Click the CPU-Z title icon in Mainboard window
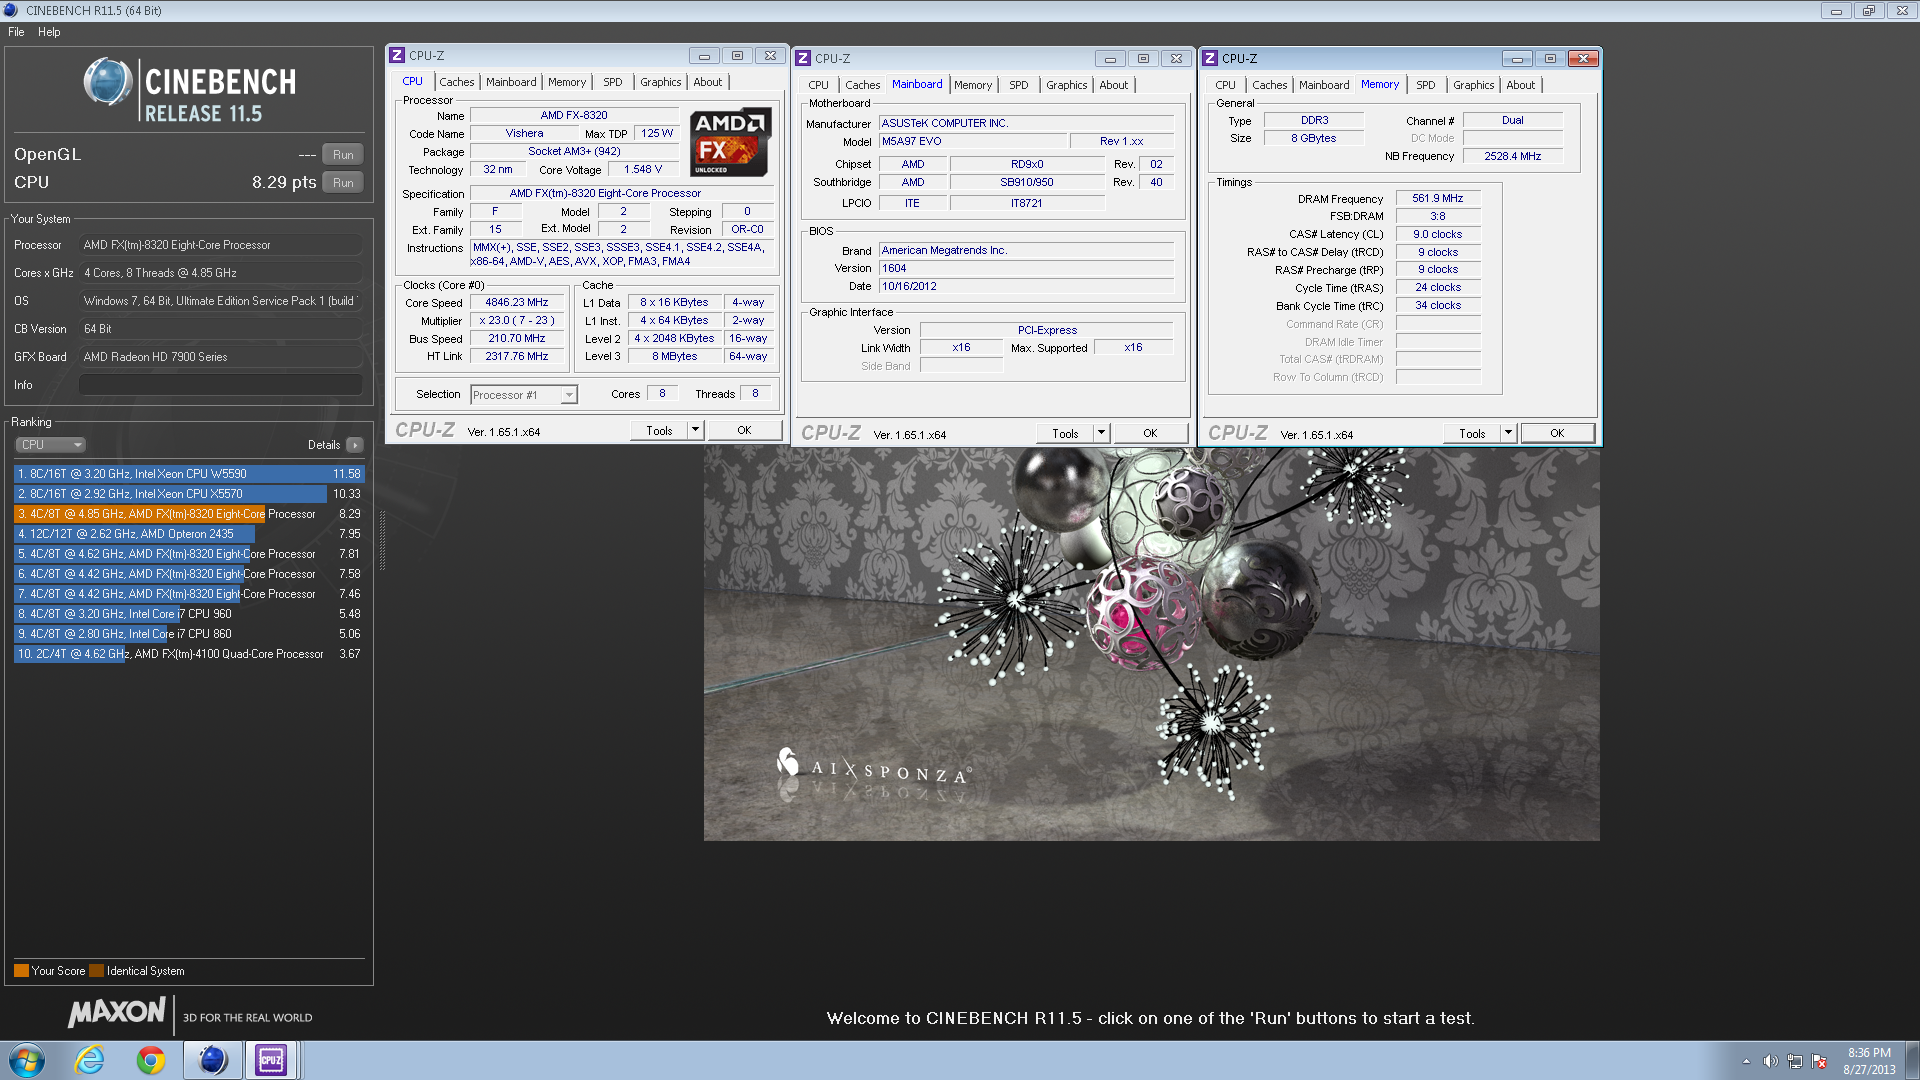 tap(803, 59)
